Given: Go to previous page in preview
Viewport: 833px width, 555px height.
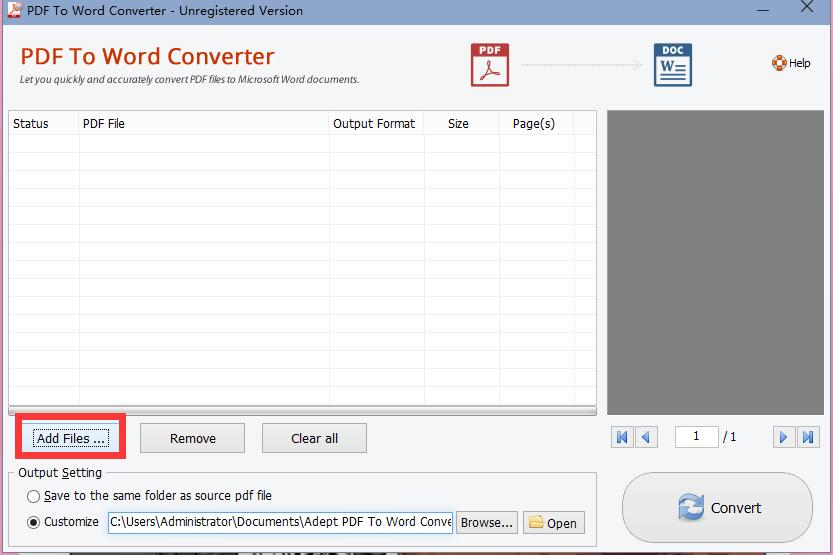Looking at the screenshot, I should [646, 437].
